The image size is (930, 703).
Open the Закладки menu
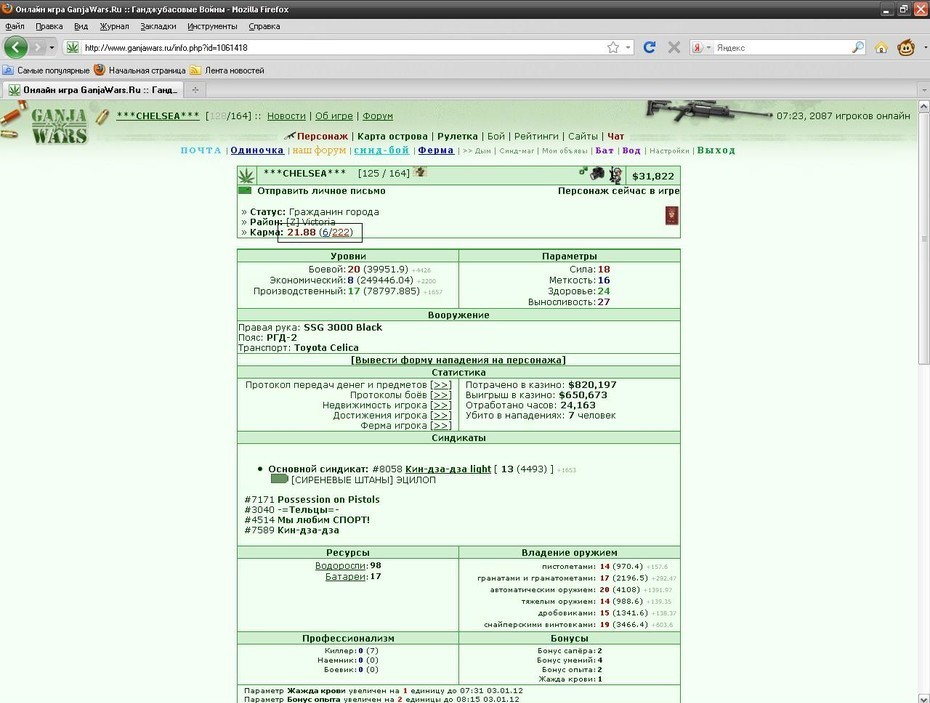coord(158,26)
